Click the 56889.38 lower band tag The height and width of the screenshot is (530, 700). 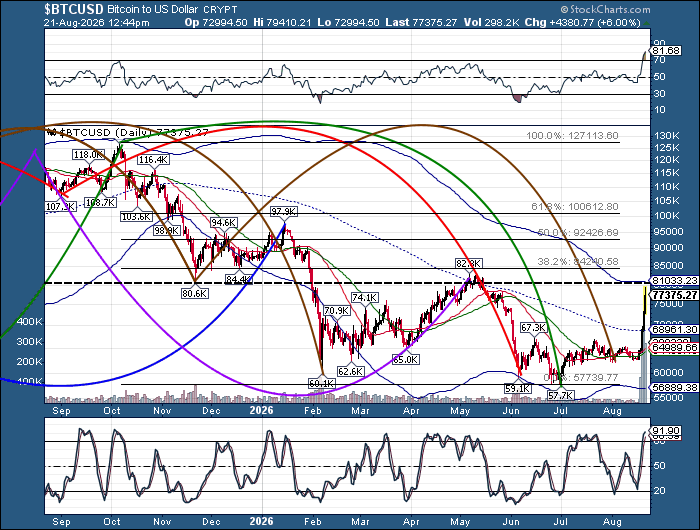[x=675, y=387]
